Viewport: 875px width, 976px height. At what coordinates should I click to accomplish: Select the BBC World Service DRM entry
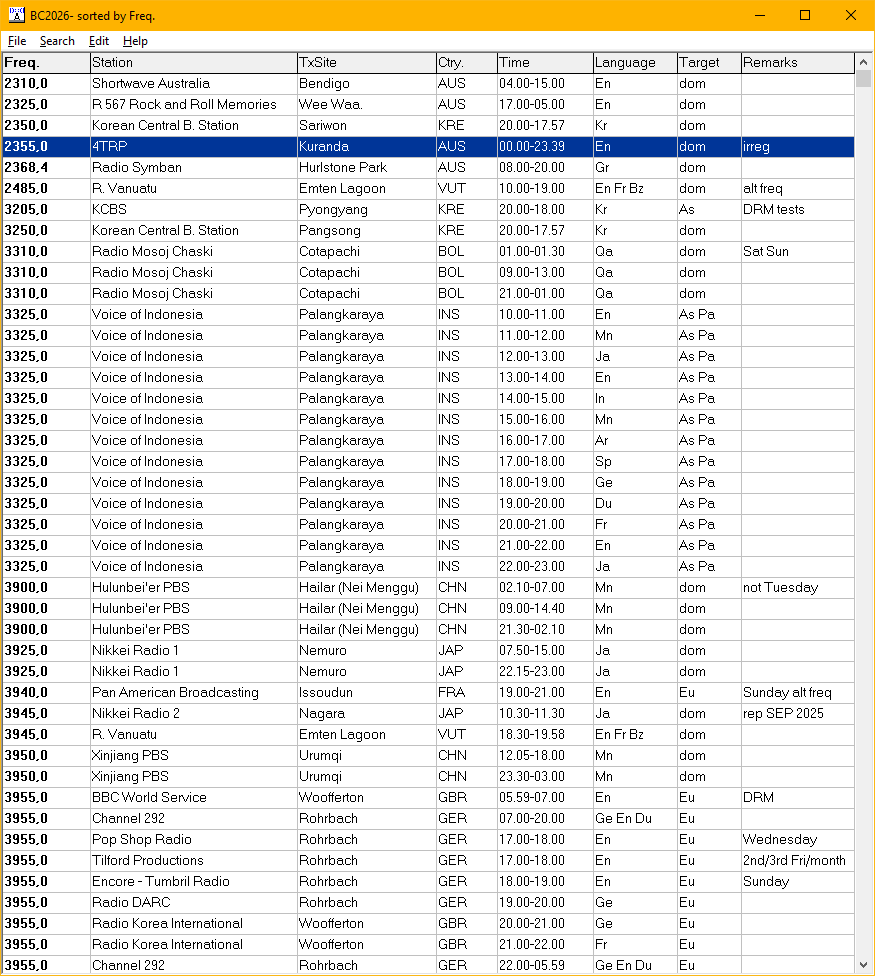point(300,797)
